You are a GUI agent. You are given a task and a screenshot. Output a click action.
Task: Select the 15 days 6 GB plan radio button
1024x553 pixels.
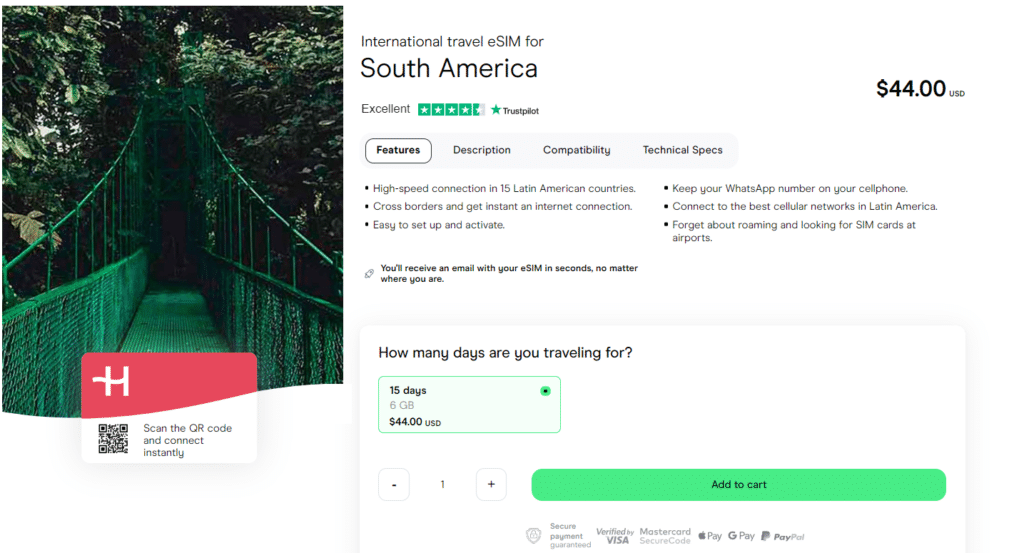(545, 391)
